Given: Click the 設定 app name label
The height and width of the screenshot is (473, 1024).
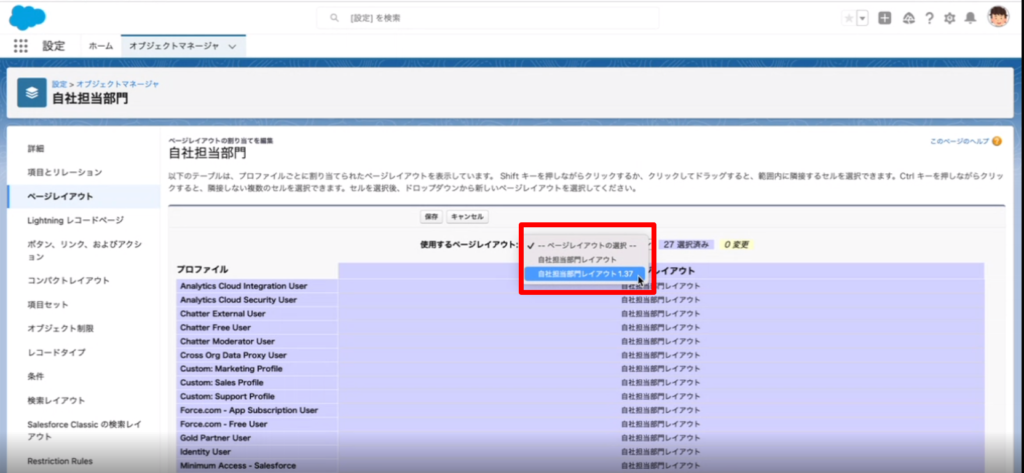Looking at the screenshot, I should pyautogui.click(x=54, y=46).
